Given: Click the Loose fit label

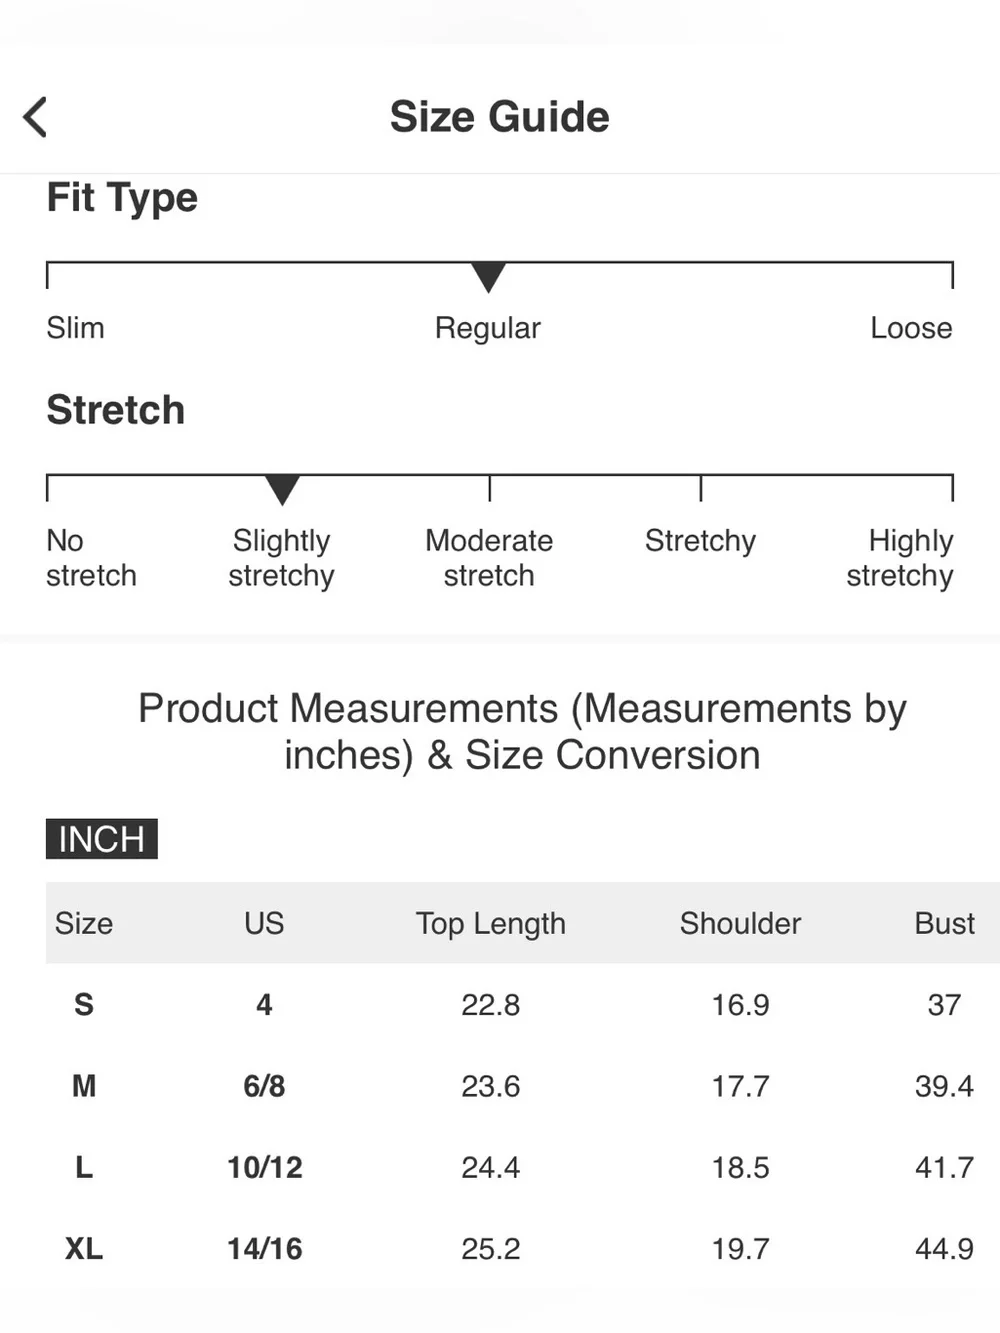Looking at the screenshot, I should tap(911, 328).
